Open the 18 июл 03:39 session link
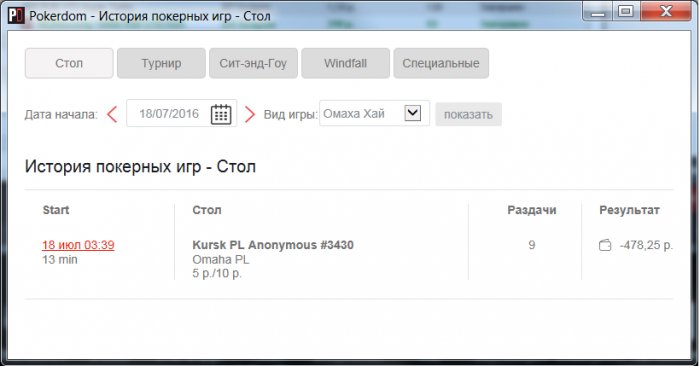Viewport: 700px width, 366px height. point(78,245)
